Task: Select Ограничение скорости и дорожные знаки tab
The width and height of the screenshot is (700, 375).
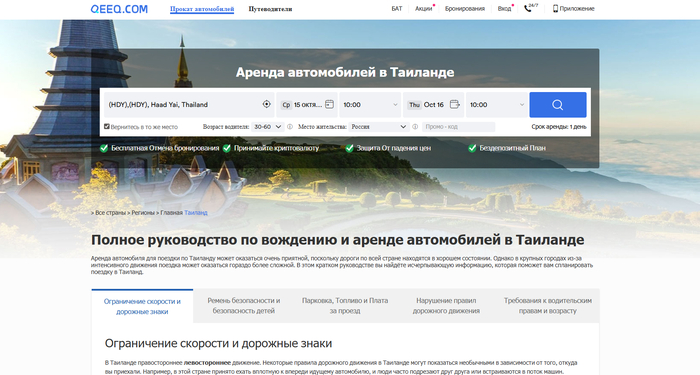Action: coord(142,306)
